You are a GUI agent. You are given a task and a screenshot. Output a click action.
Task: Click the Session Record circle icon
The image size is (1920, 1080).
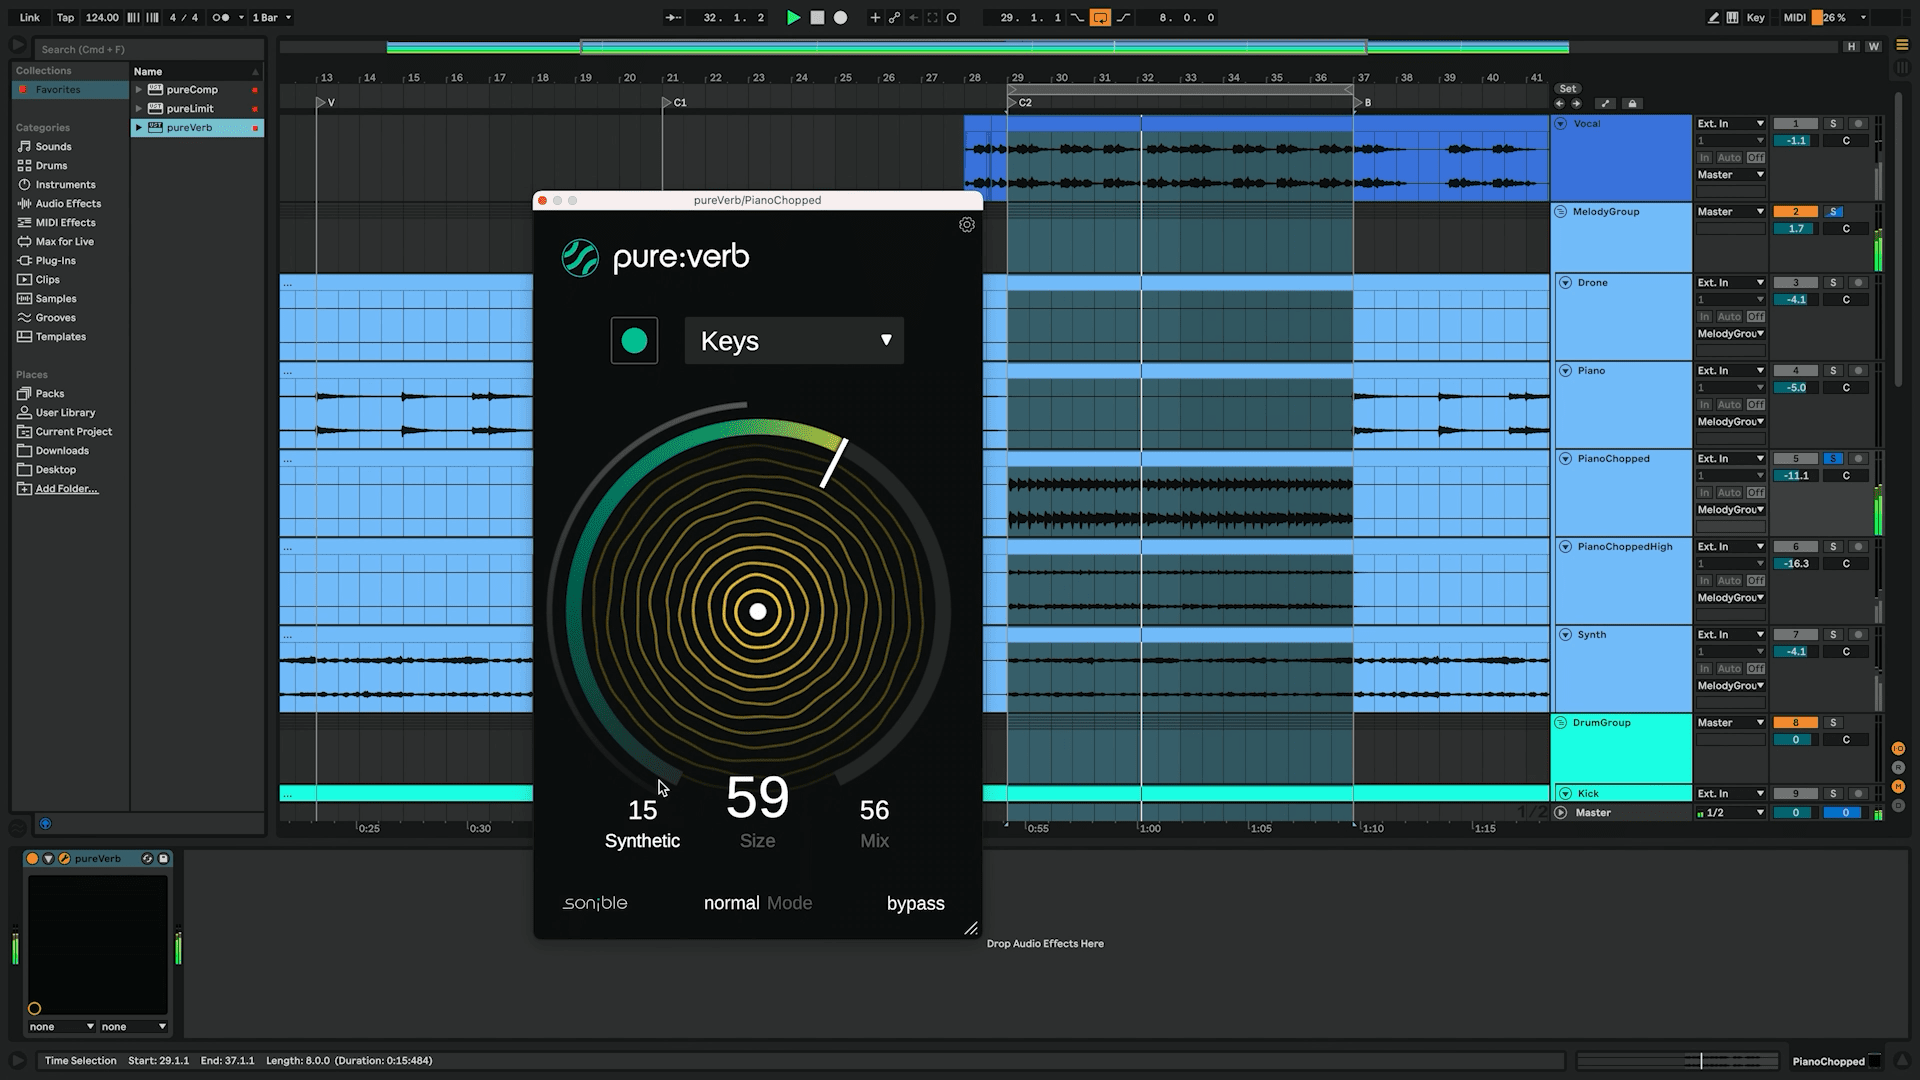tap(951, 17)
